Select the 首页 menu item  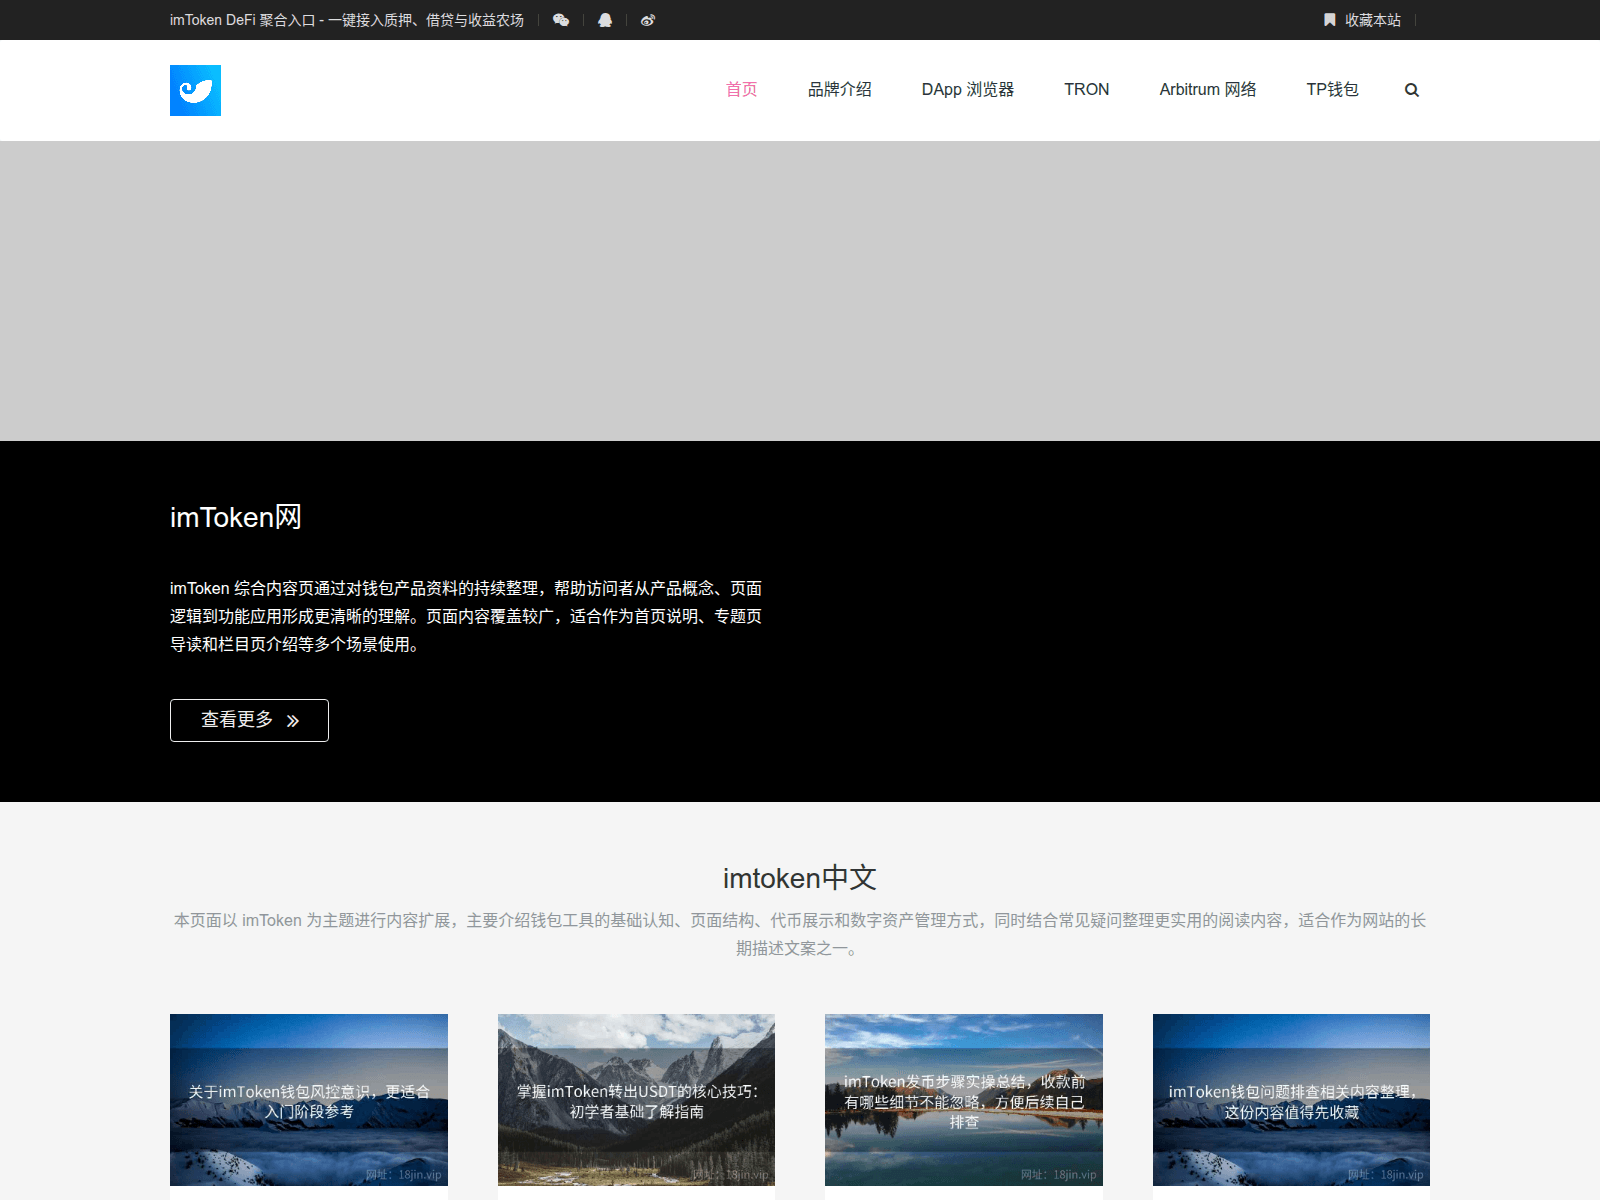click(x=741, y=90)
